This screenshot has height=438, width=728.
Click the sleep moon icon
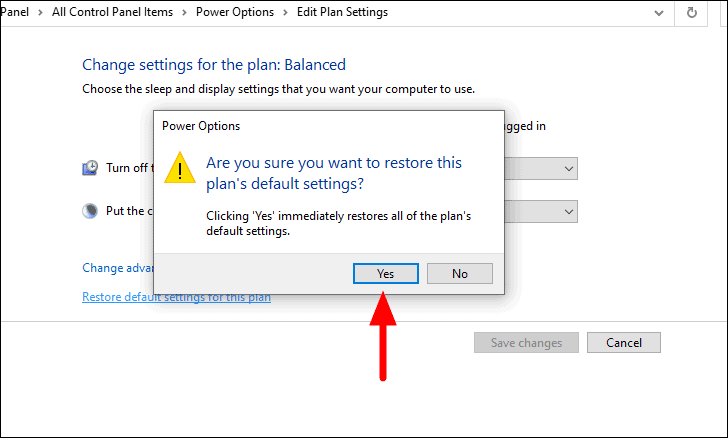tap(90, 211)
